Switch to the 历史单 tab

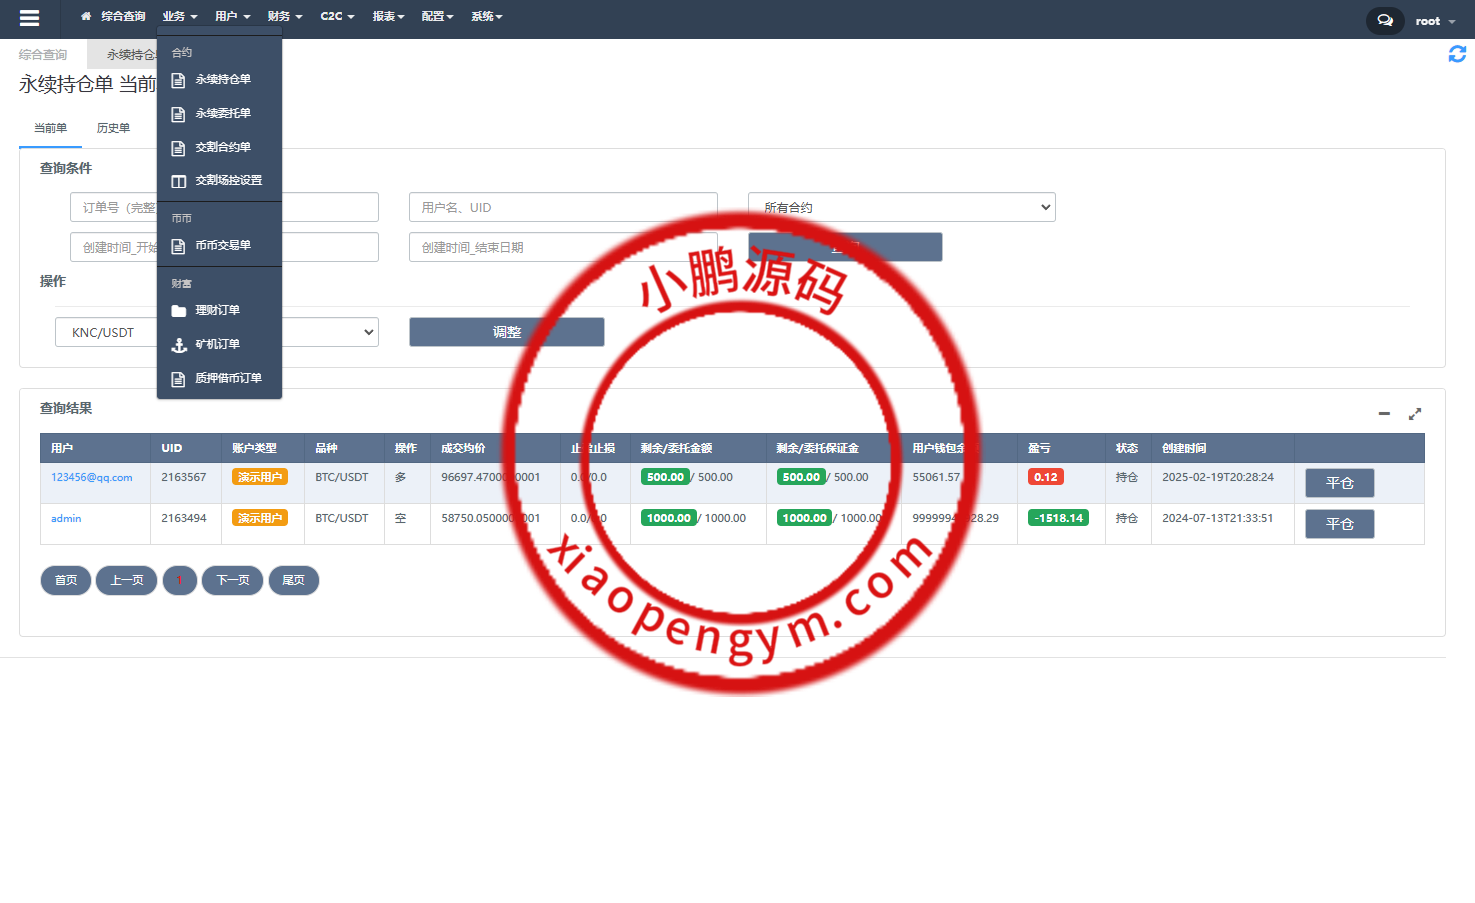pos(113,129)
